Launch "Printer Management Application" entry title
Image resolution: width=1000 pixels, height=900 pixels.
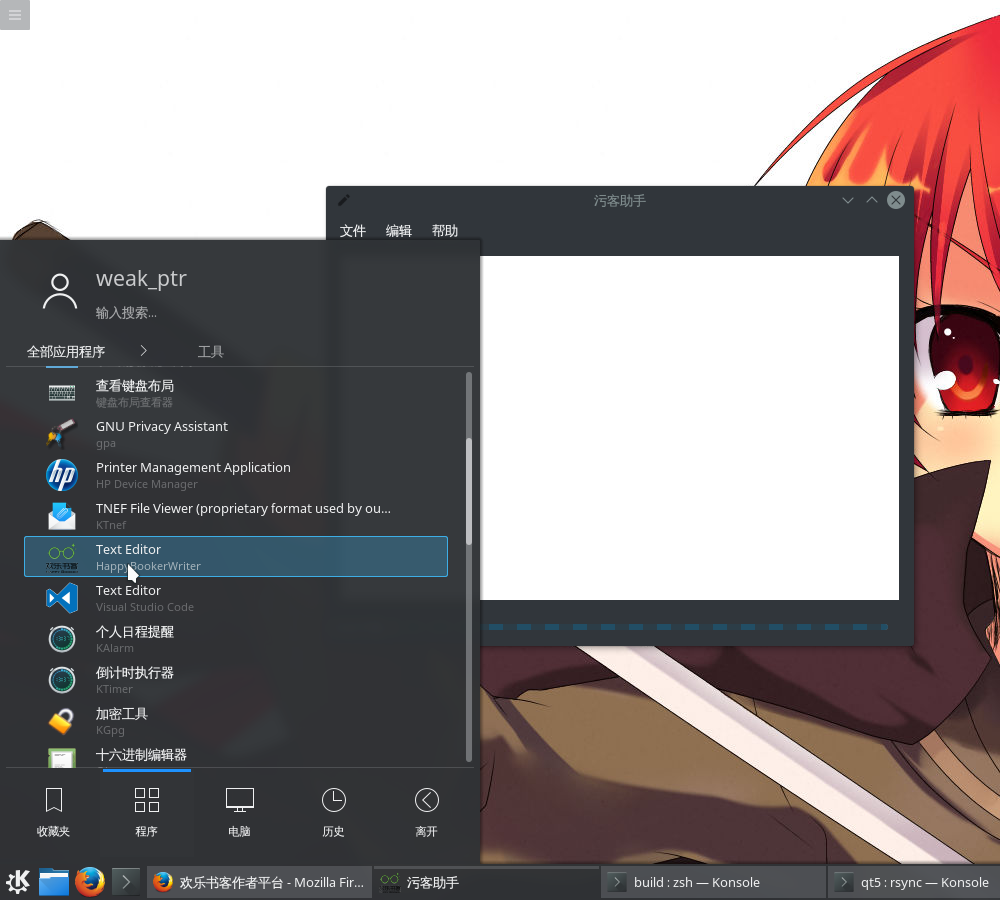point(193,468)
